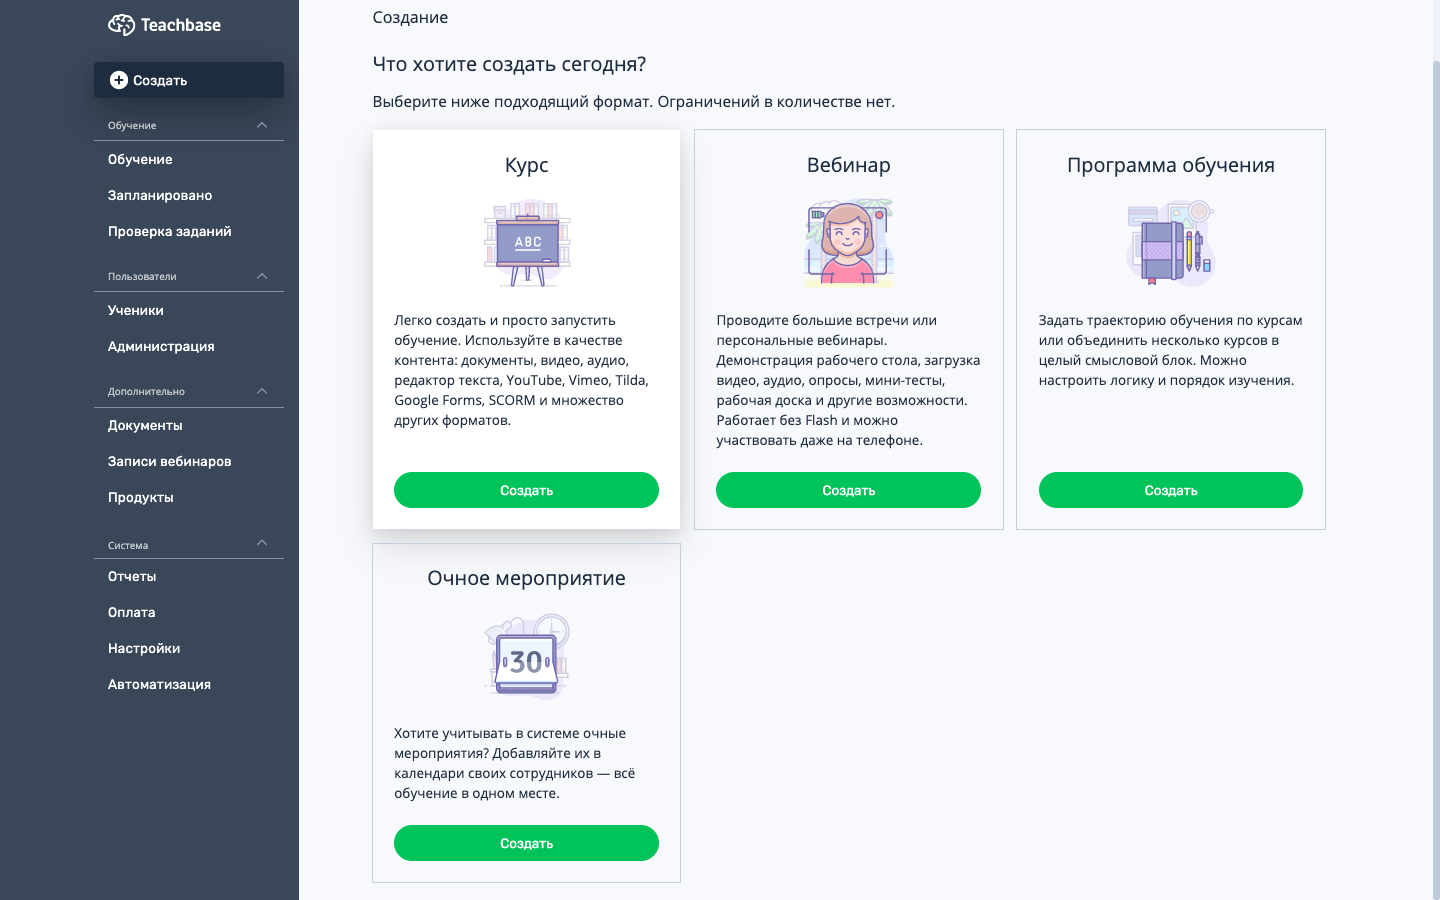Open the Отчеты page
Image resolution: width=1440 pixels, height=900 pixels.
[x=131, y=576]
